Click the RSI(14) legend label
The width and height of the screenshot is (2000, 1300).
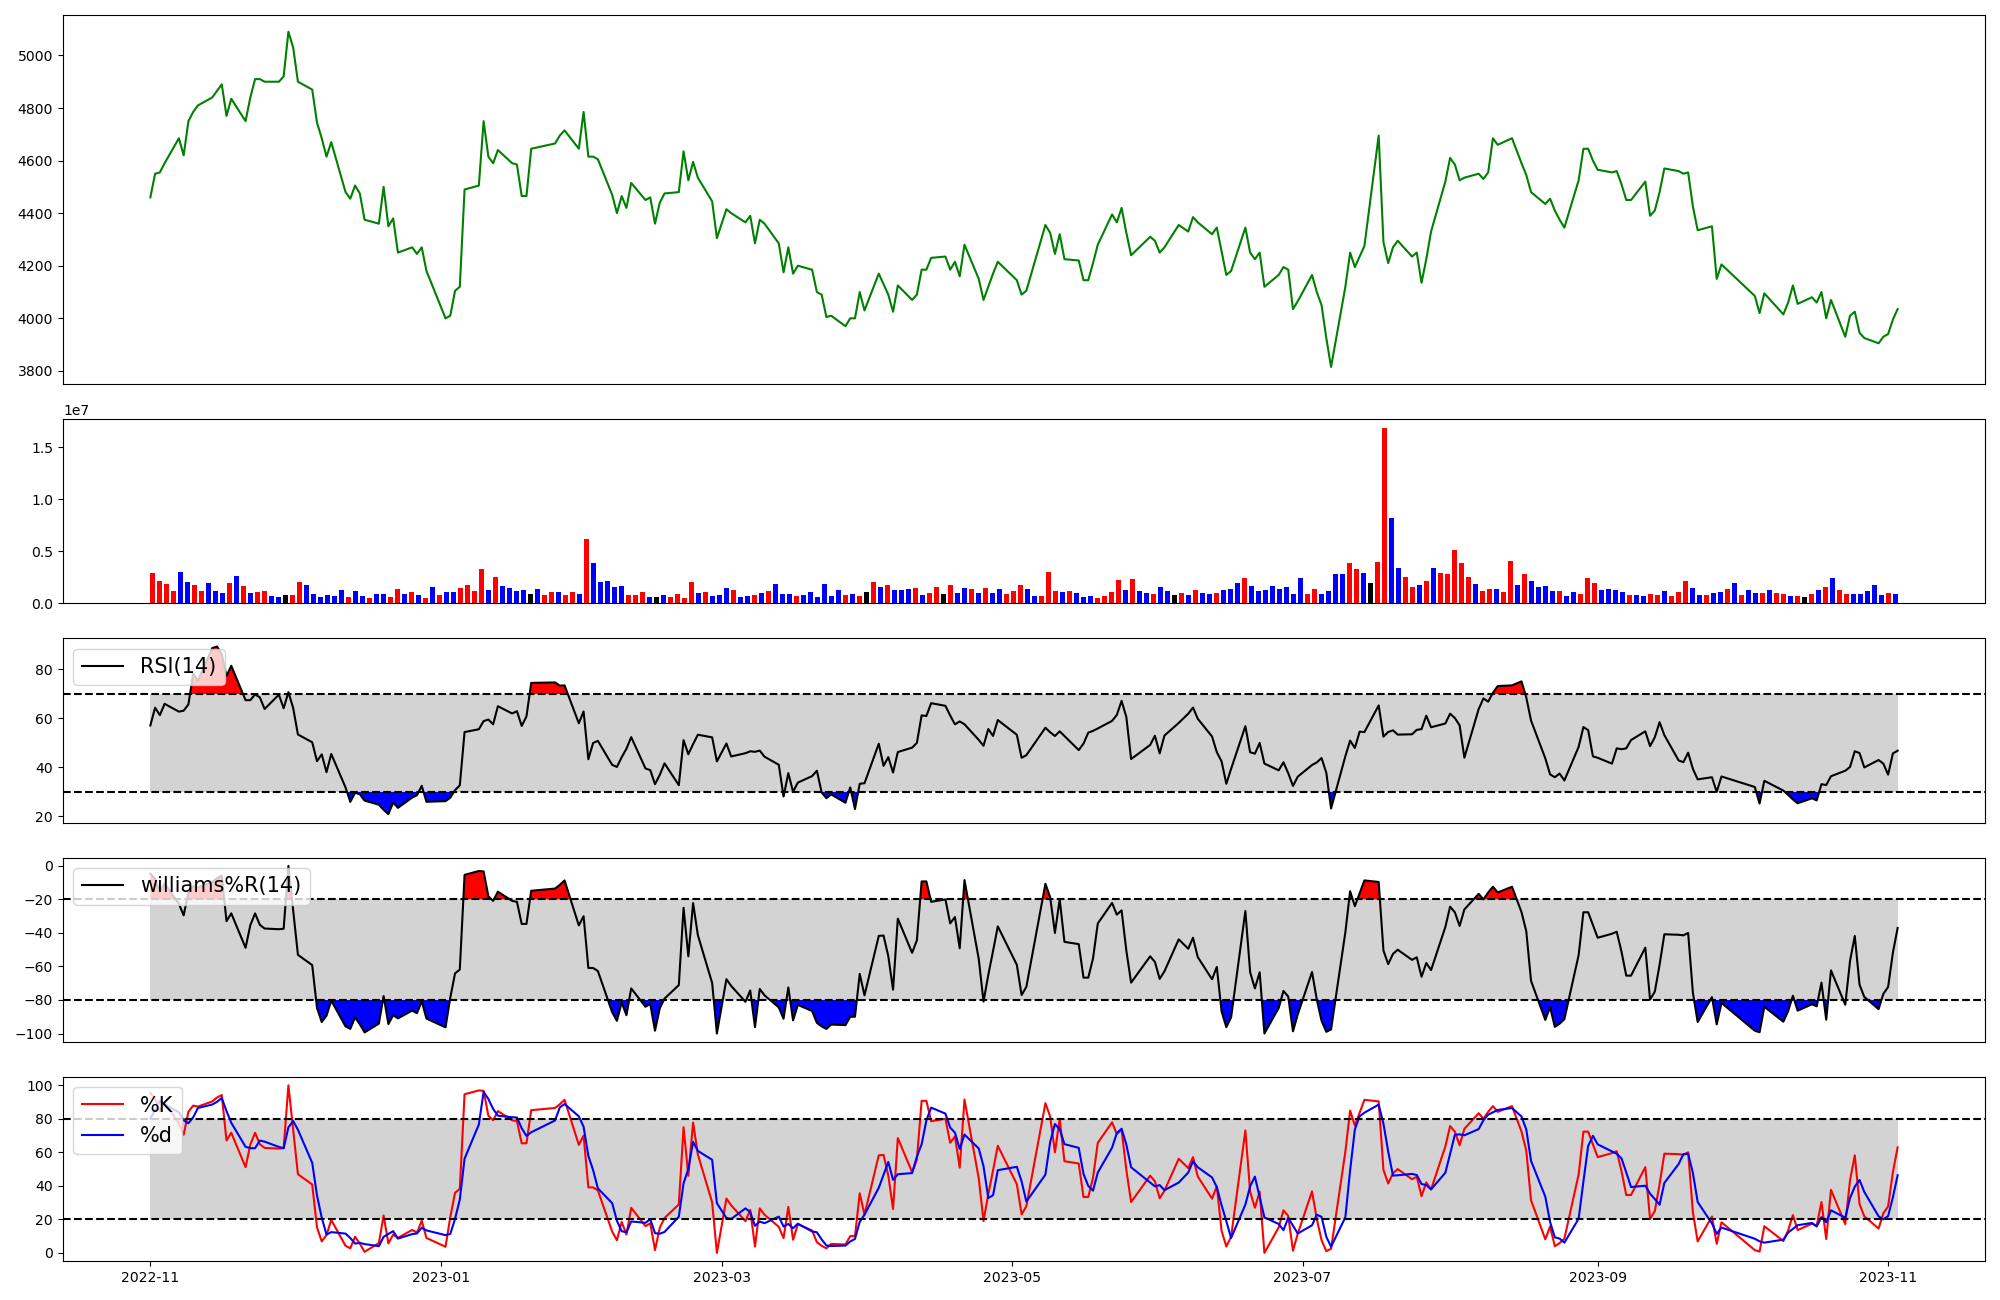[x=177, y=666]
